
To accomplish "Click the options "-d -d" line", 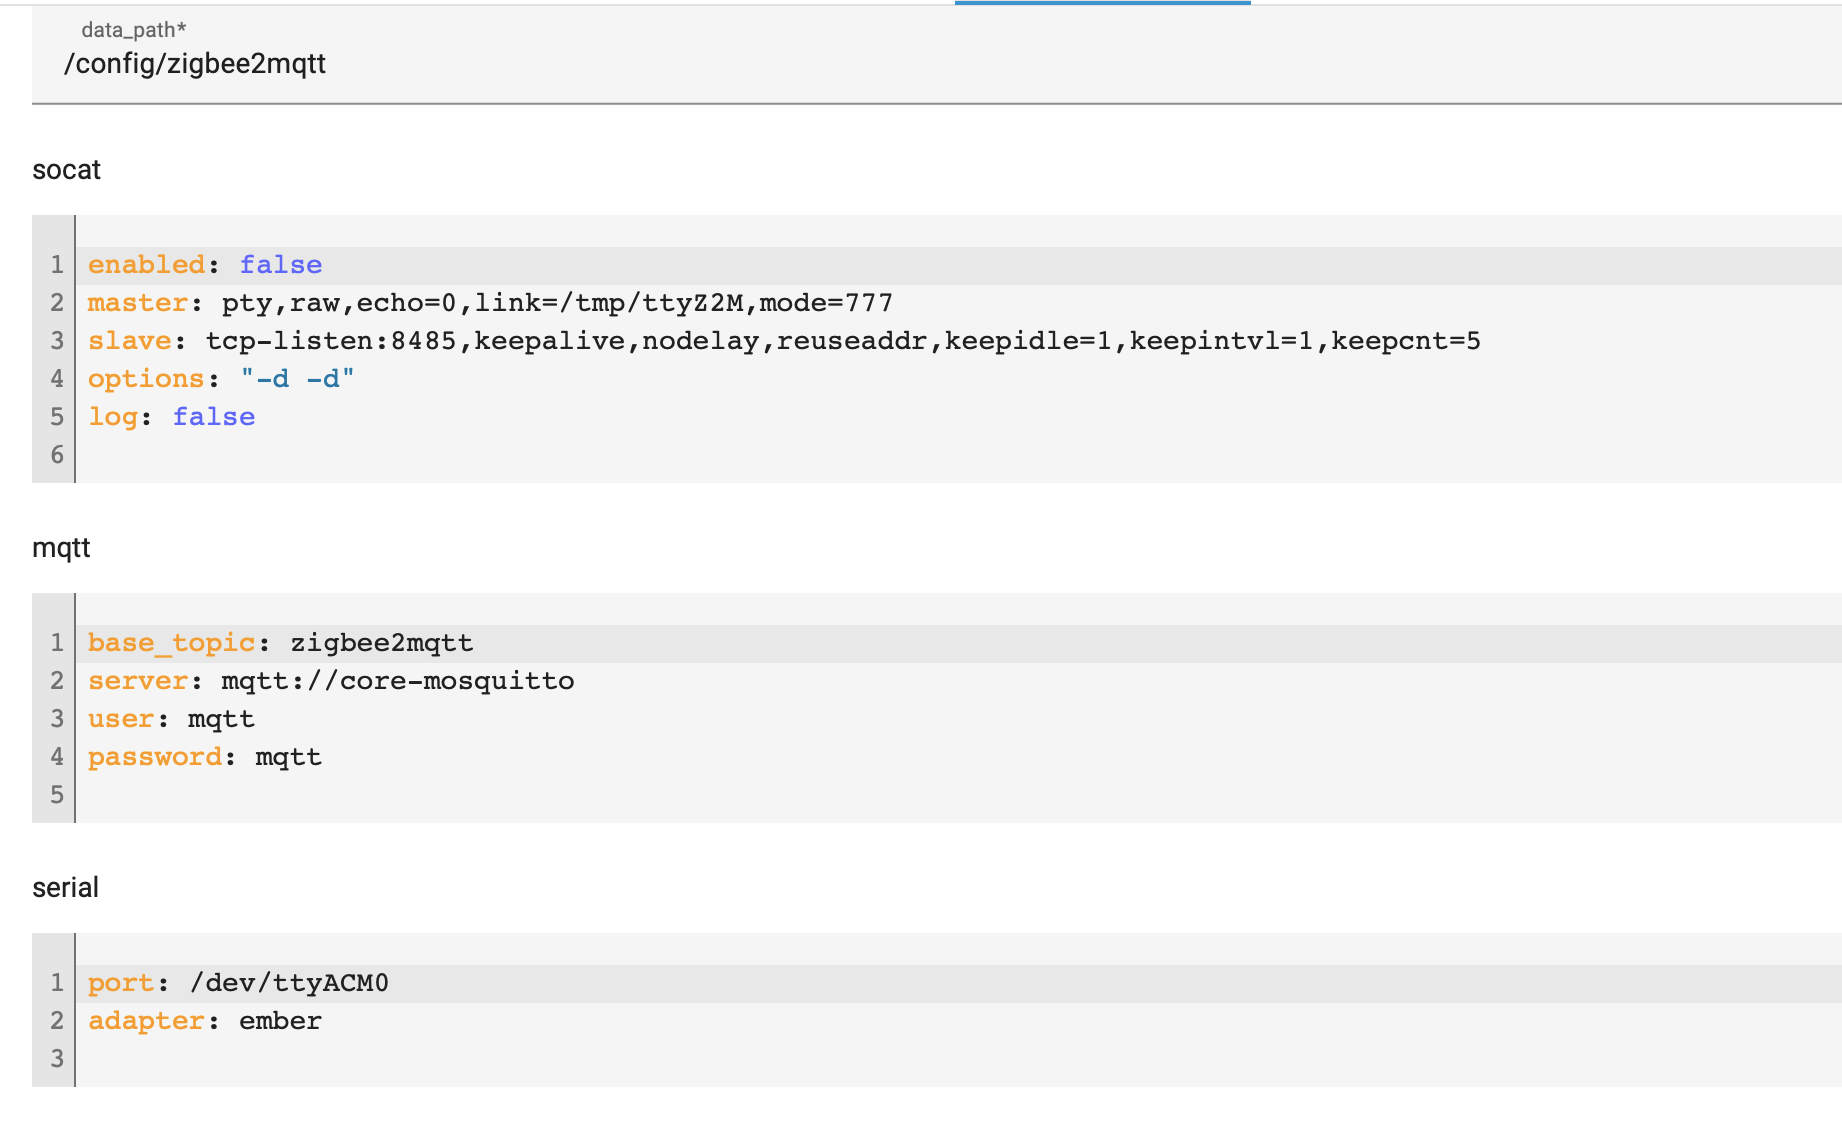I will tap(959, 379).
